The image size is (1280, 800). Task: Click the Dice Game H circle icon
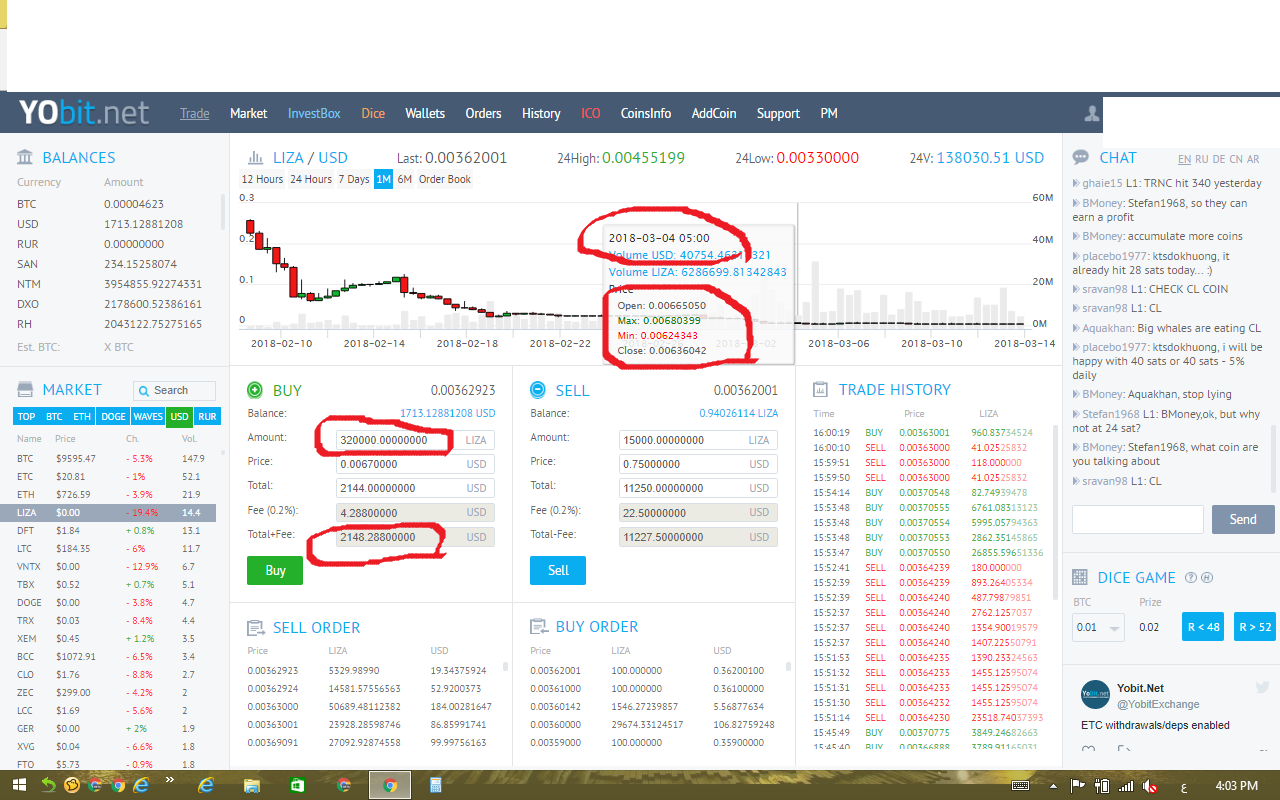[x=1206, y=578]
